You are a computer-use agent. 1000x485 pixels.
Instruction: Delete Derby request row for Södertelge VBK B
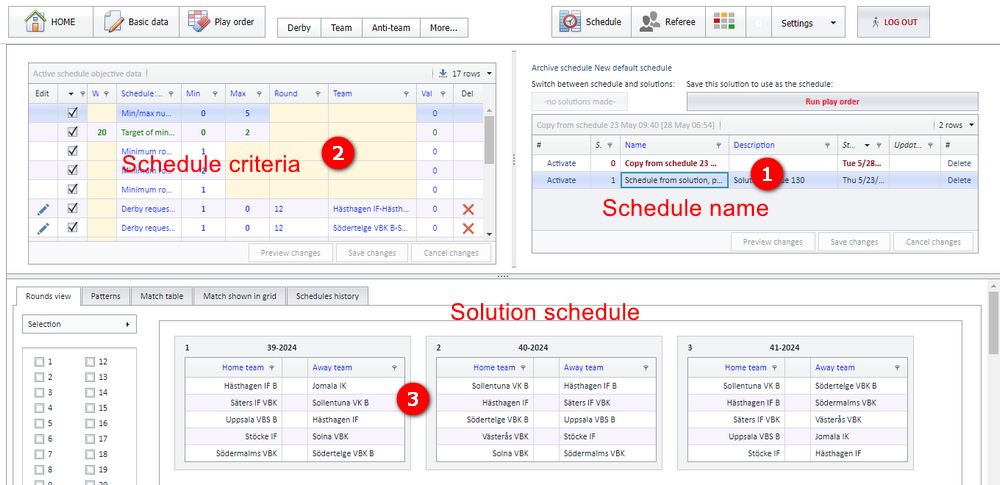(x=468, y=228)
